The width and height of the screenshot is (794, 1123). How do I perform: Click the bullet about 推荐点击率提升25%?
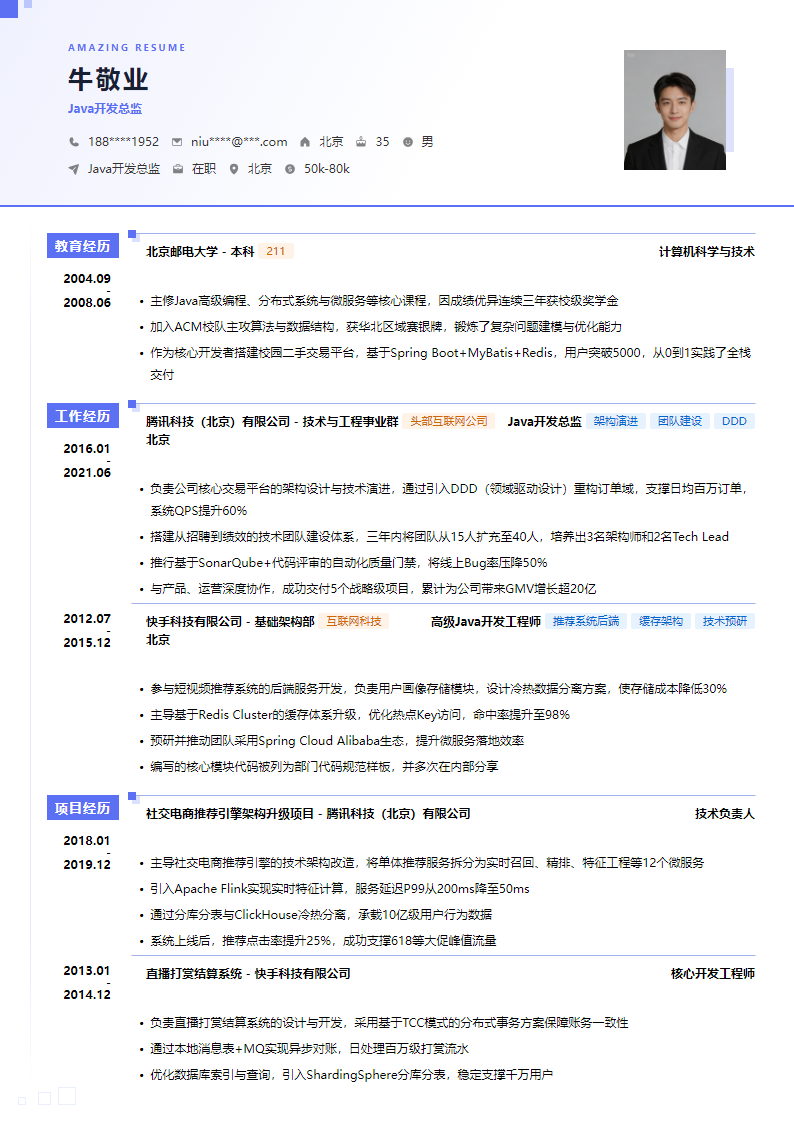pos(323,940)
